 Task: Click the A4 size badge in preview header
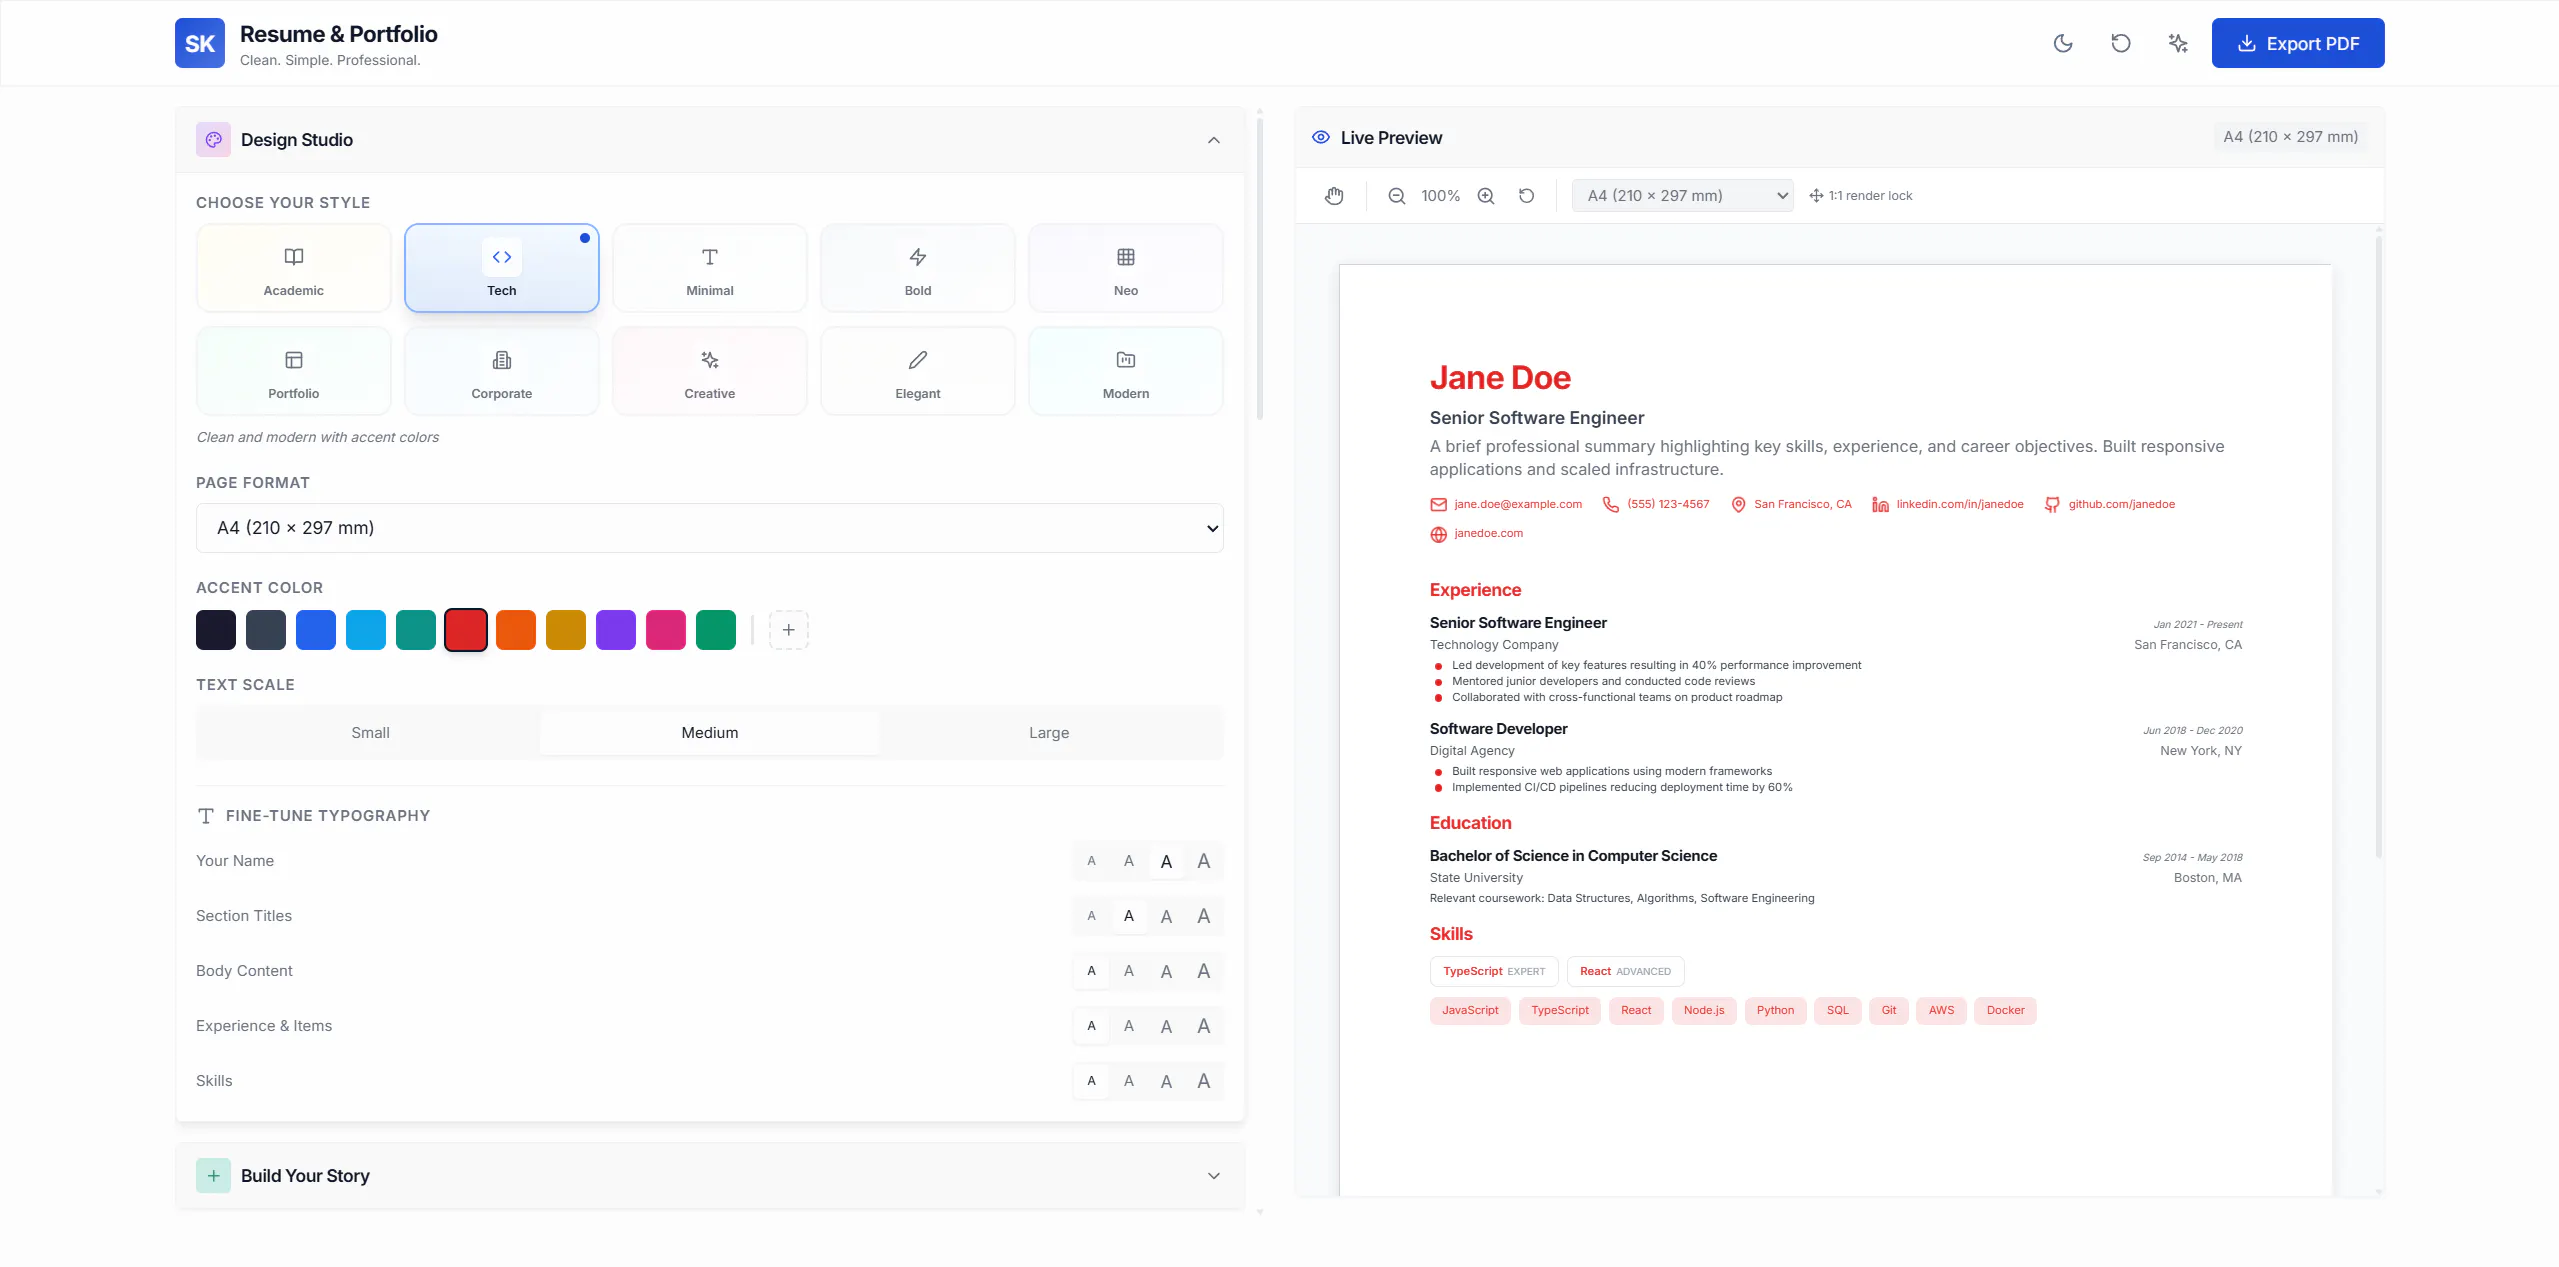pos(2290,137)
